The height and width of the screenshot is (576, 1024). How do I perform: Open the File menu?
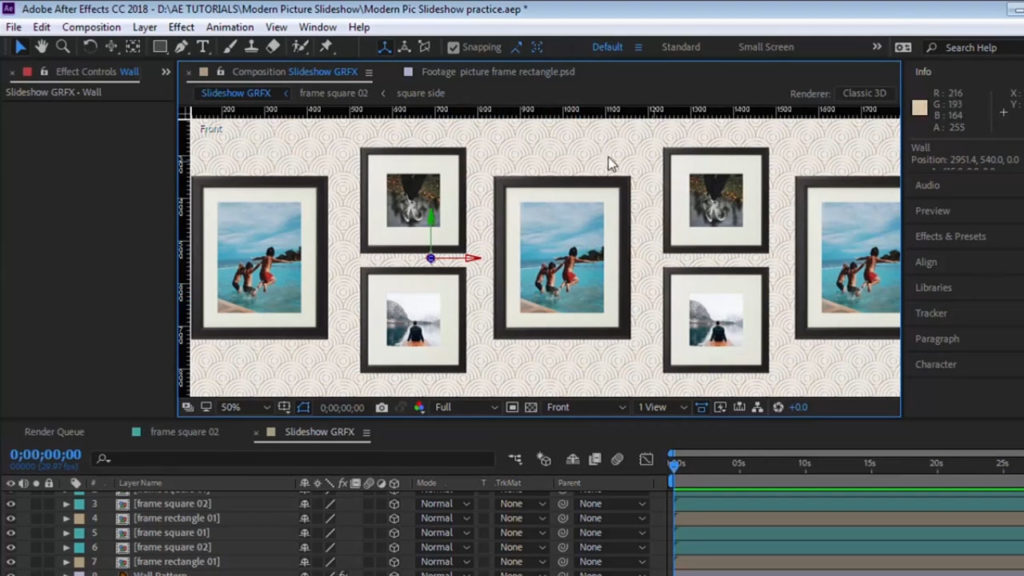pyautogui.click(x=13, y=27)
